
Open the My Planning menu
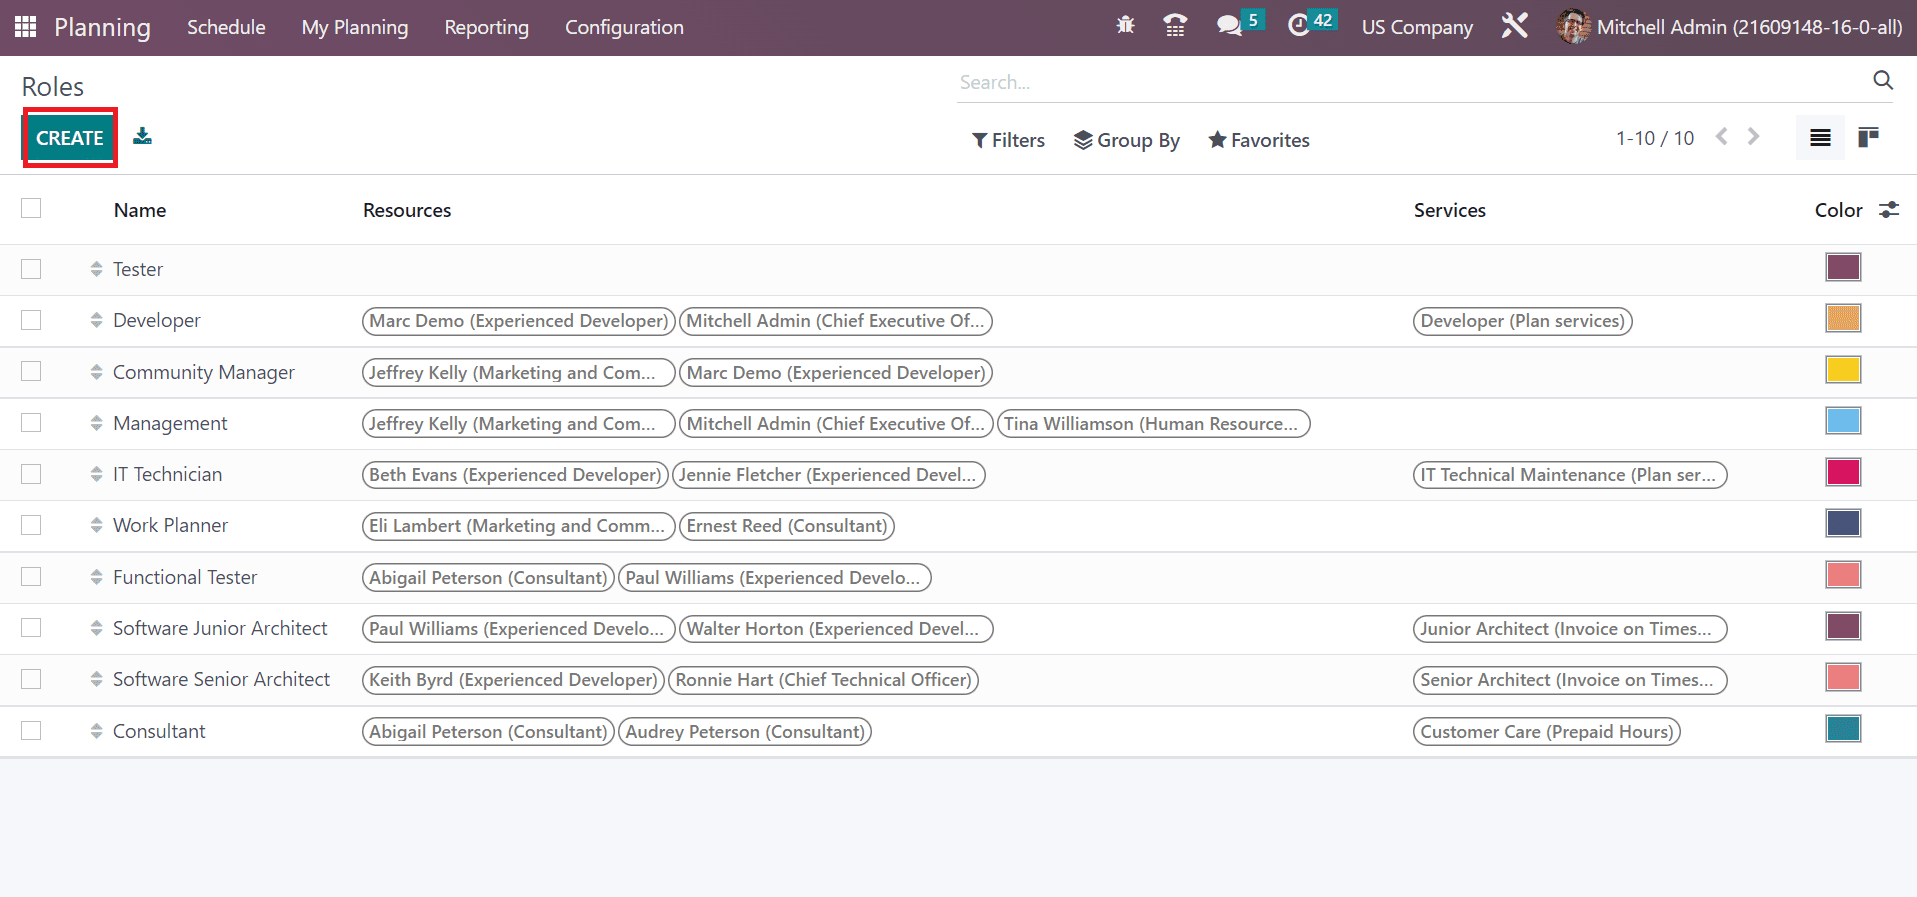(x=355, y=27)
